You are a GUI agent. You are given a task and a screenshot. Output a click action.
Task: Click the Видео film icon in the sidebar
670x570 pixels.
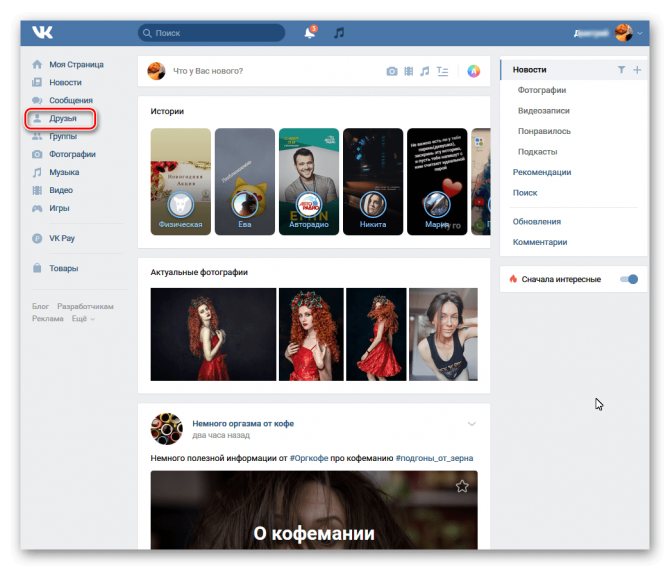point(37,190)
